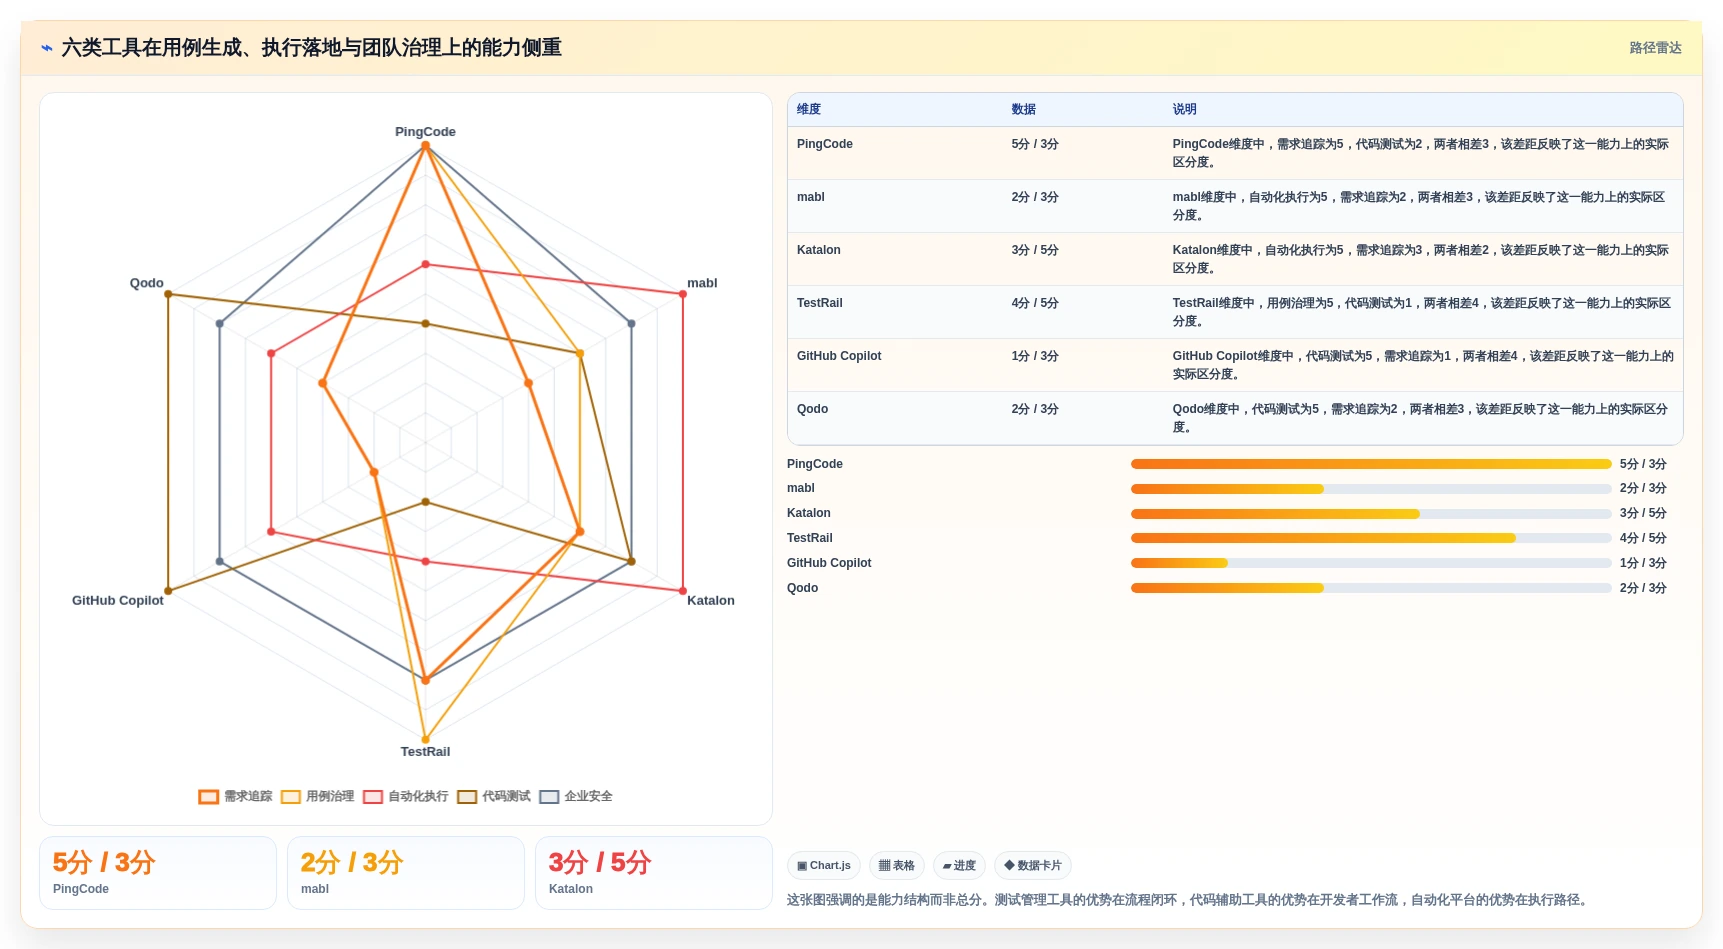
Task: Click the brown data point at Qodo vertex
Action: (168, 294)
